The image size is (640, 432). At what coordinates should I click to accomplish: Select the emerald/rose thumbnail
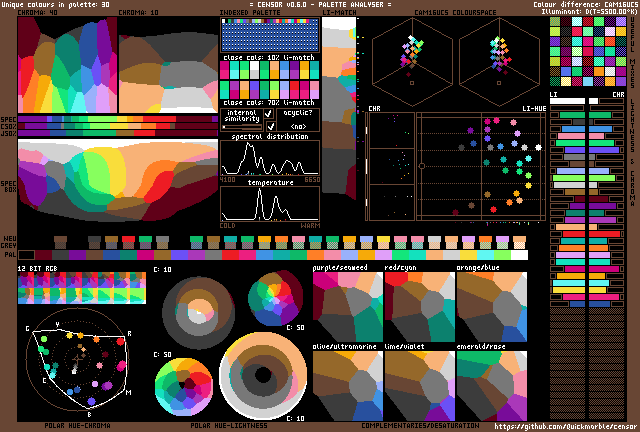pos(491,385)
